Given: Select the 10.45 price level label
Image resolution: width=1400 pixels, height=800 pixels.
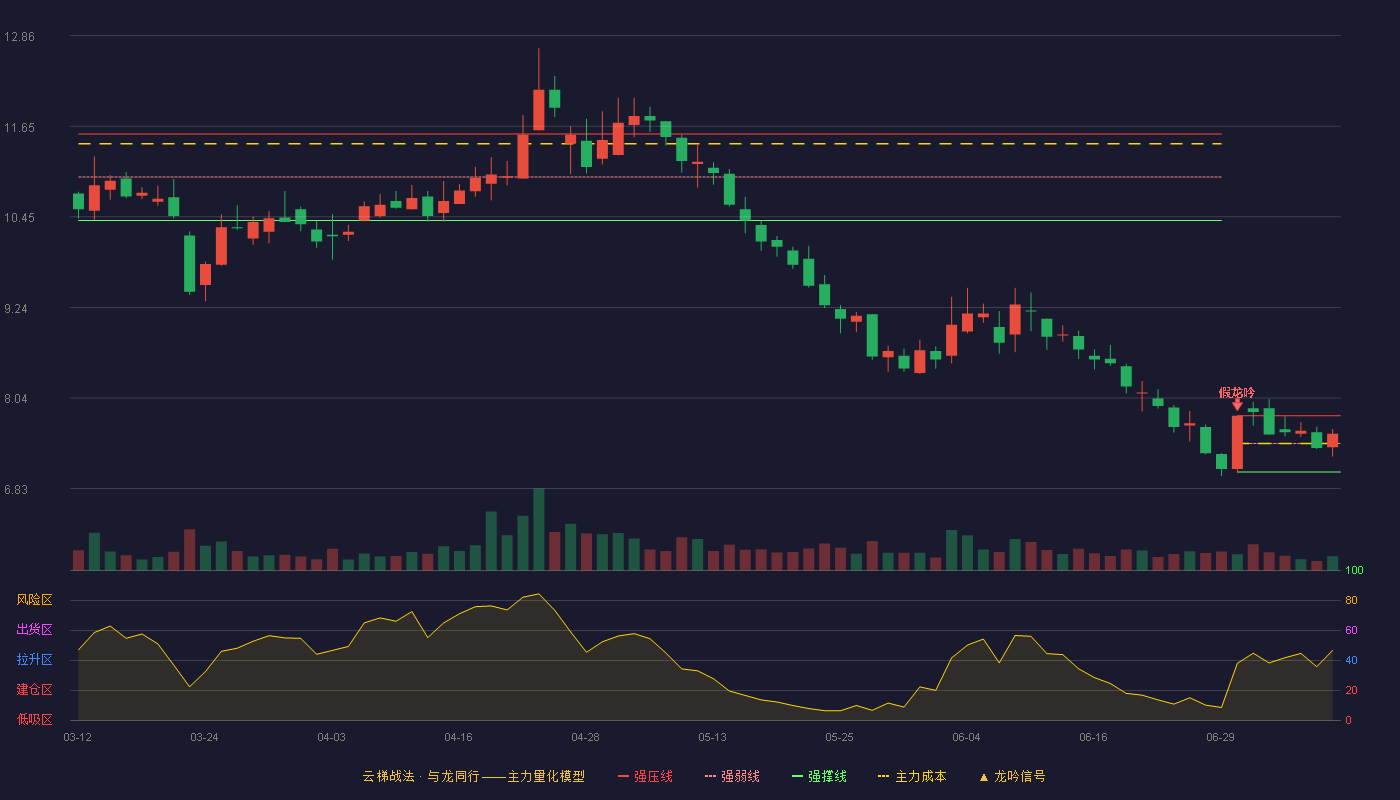Looking at the screenshot, I should (x=19, y=218).
